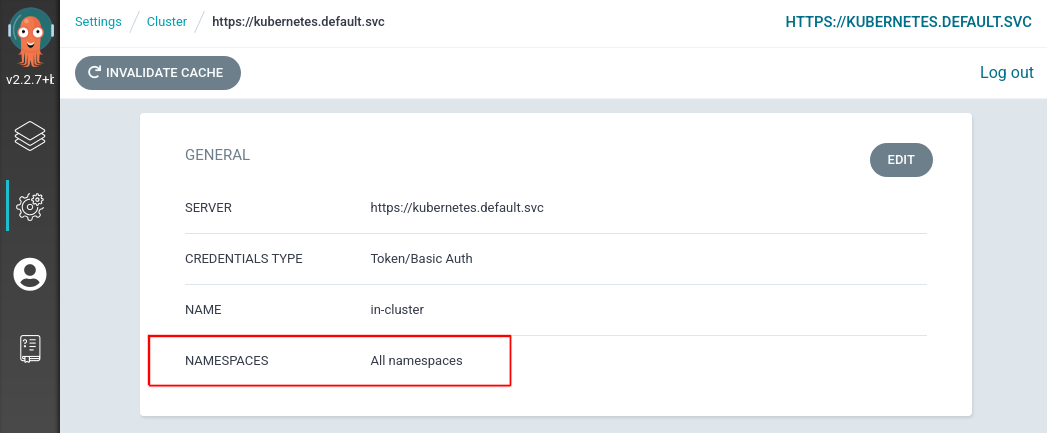Click the in-cluster name value
Screen dimensions: 1047x433
(x=397, y=309)
